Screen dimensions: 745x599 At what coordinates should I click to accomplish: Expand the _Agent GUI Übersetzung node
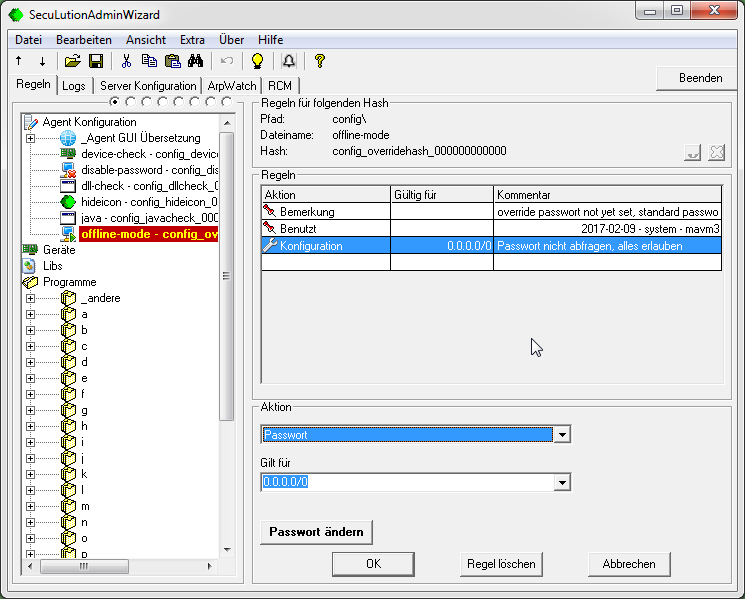30,138
